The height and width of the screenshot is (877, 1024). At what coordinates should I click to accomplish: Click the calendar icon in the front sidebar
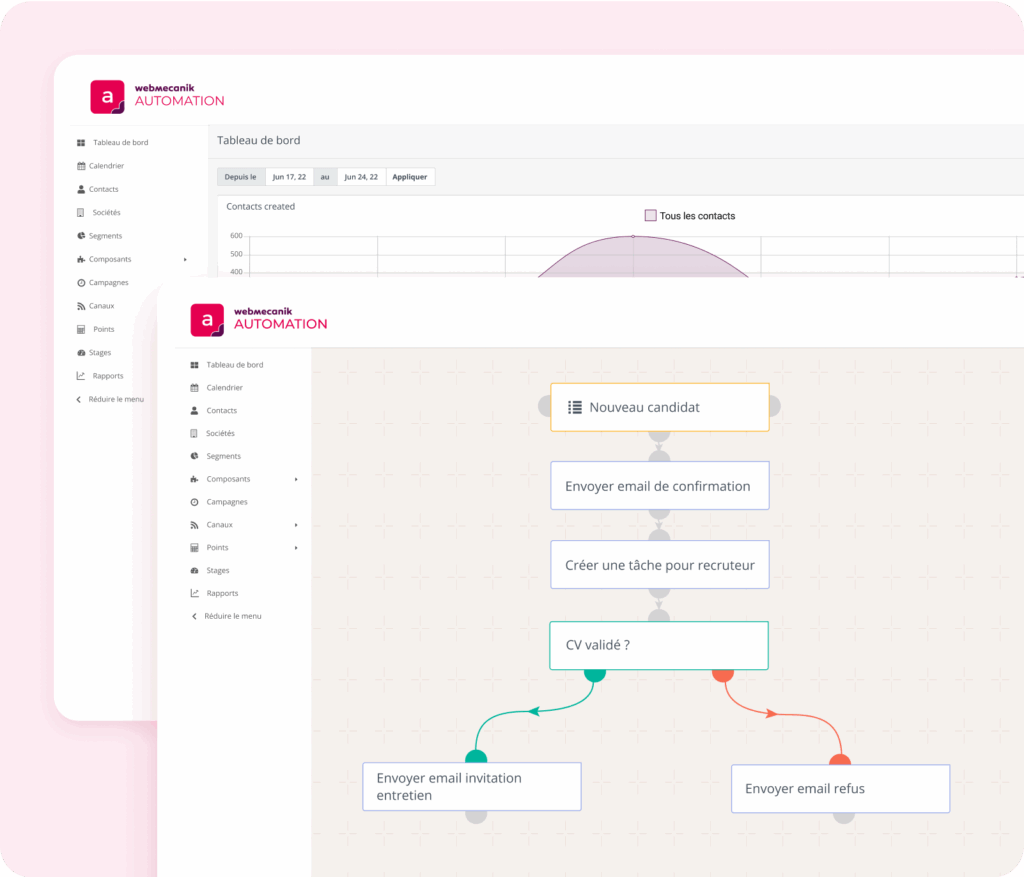[194, 388]
